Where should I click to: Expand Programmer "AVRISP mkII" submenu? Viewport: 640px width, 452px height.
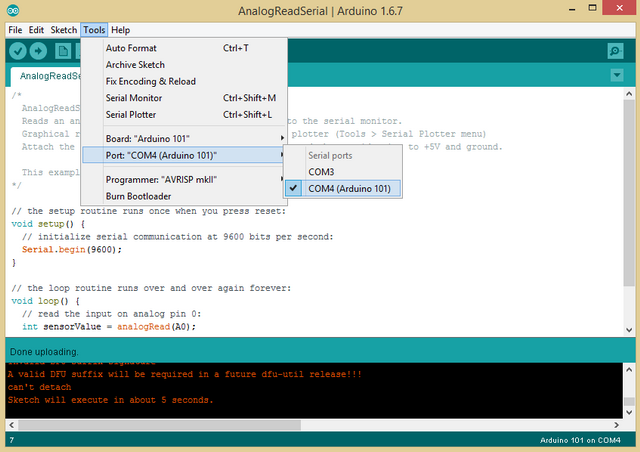click(x=184, y=180)
